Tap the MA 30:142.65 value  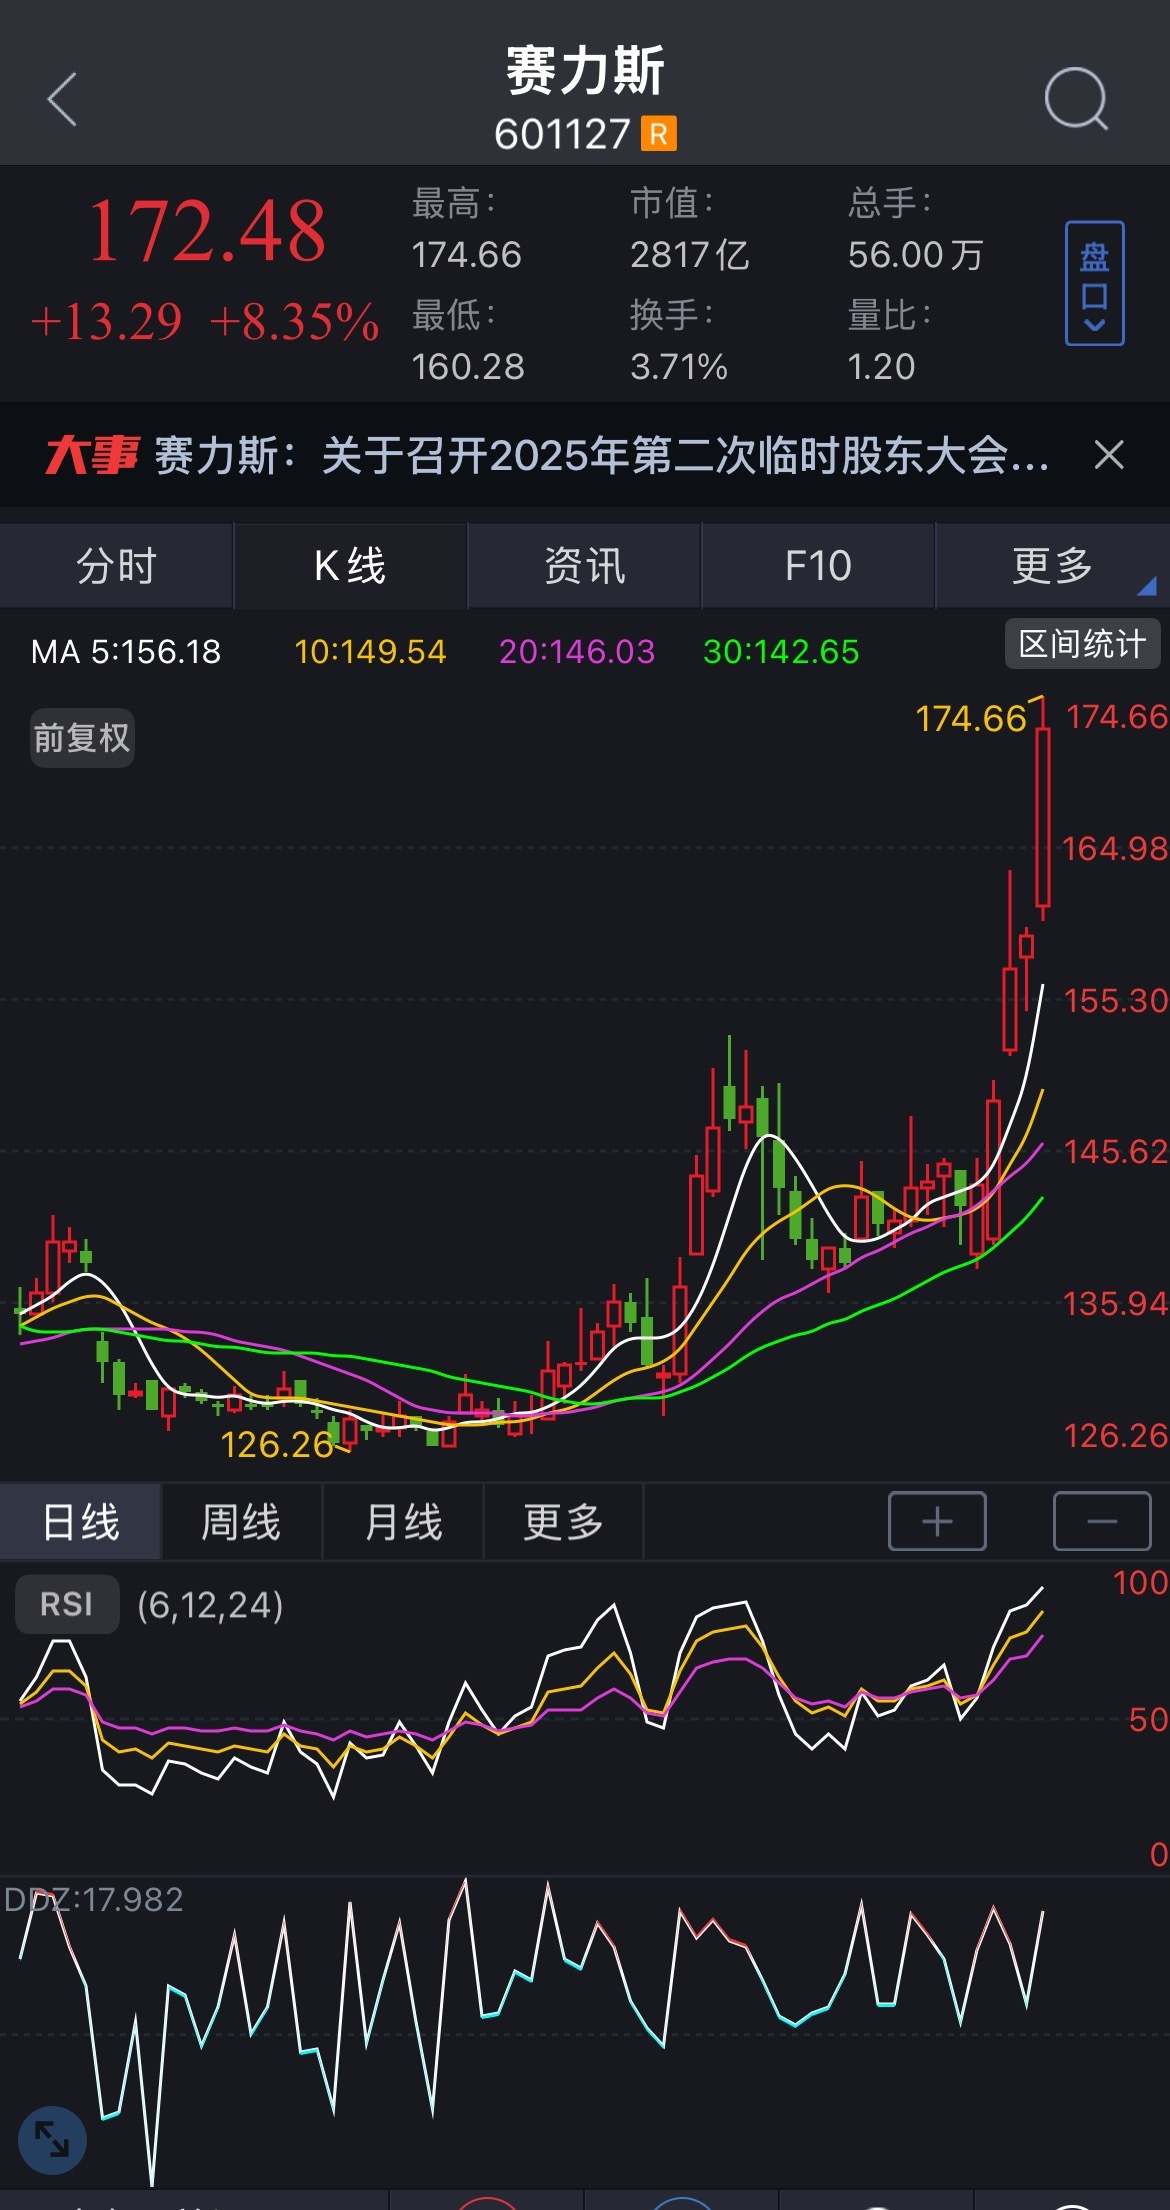click(x=781, y=652)
